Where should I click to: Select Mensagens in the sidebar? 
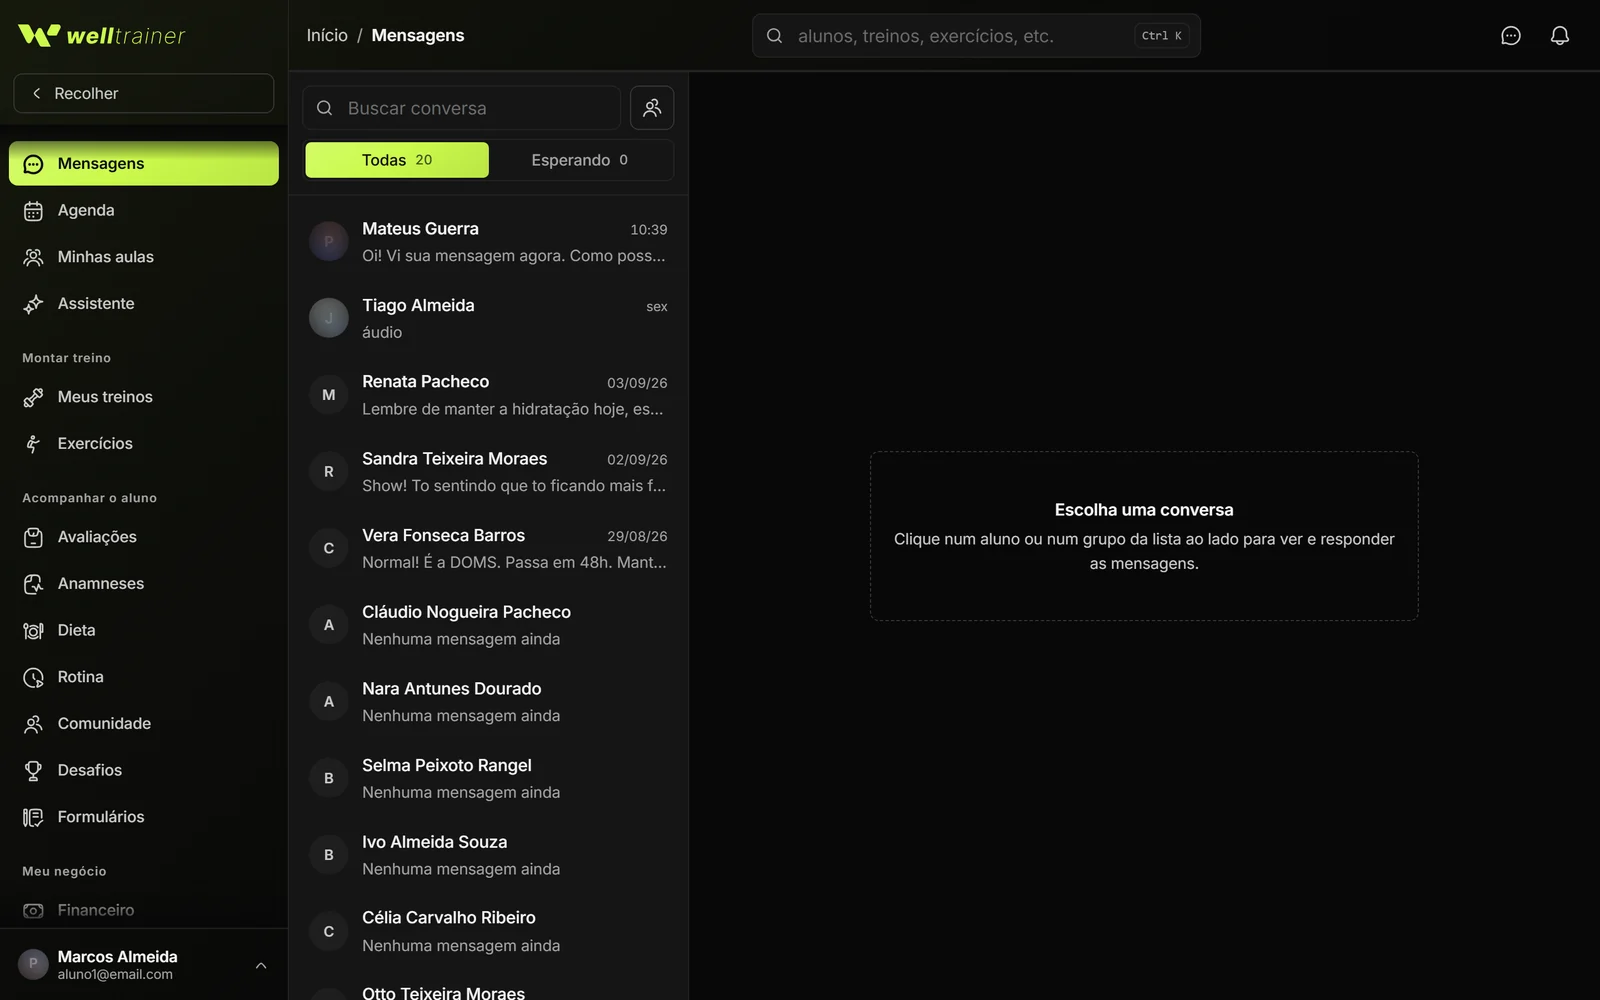coord(144,163)
